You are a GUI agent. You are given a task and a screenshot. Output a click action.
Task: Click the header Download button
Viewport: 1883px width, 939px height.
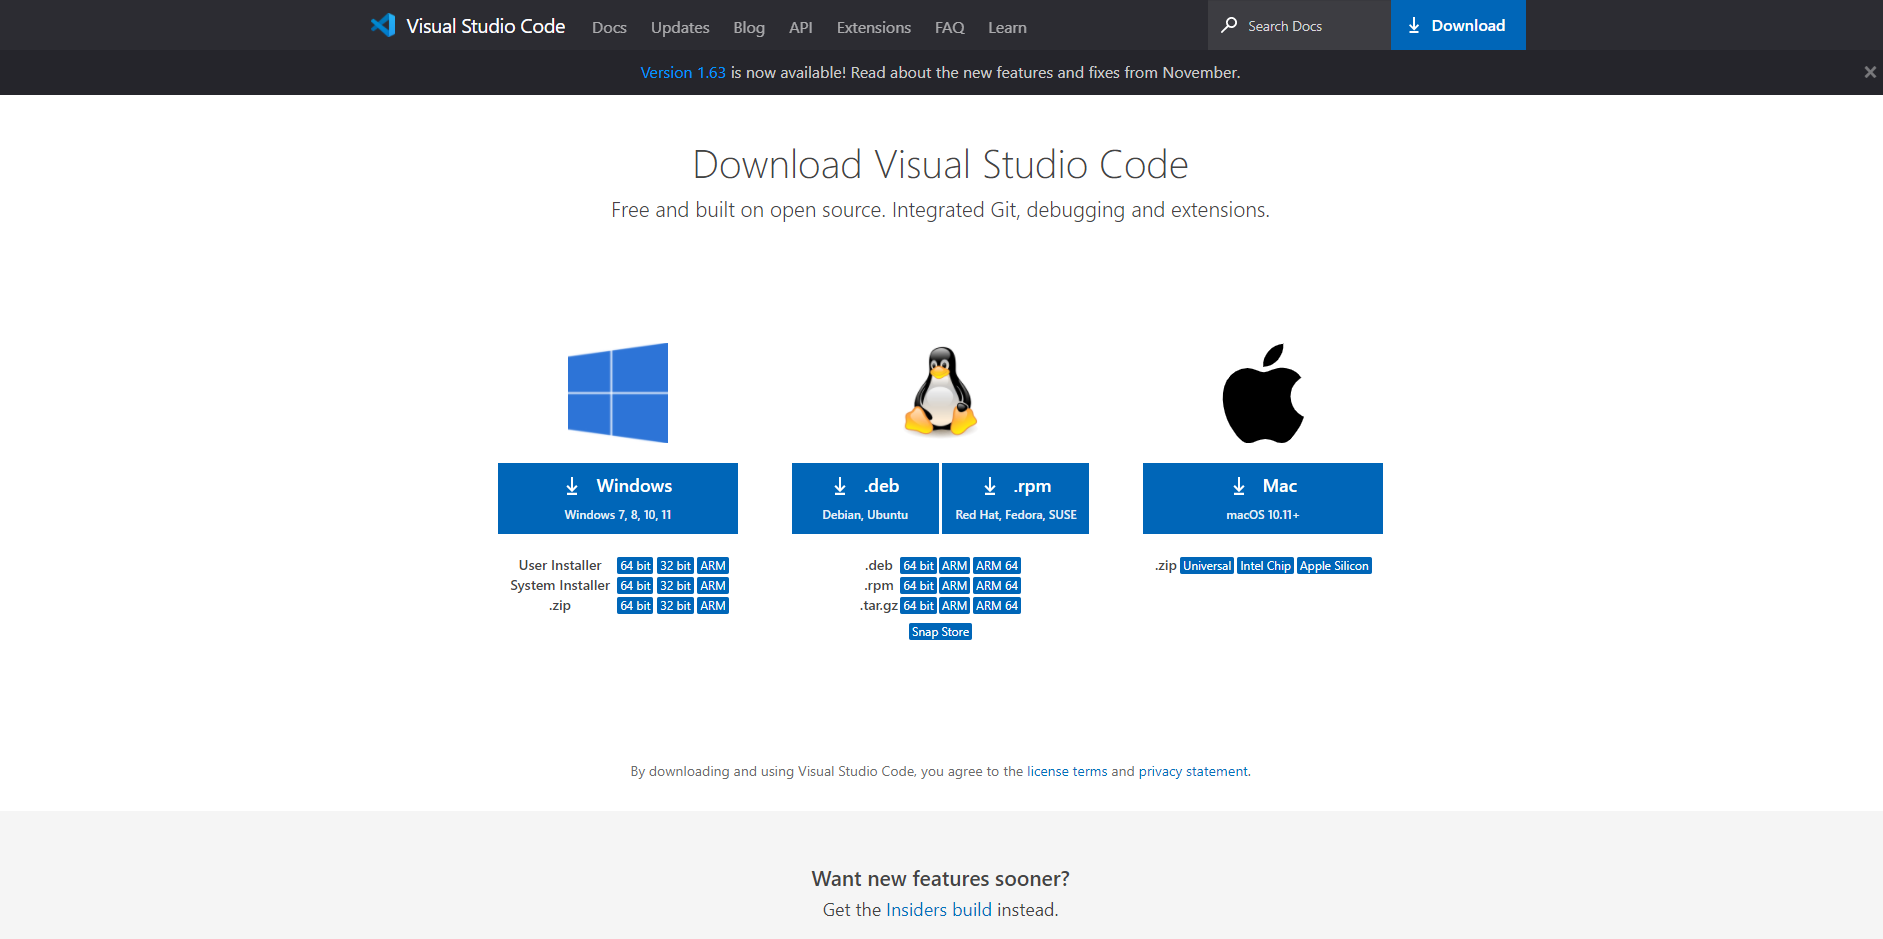pyautogui.click(x=1458, y=25)
